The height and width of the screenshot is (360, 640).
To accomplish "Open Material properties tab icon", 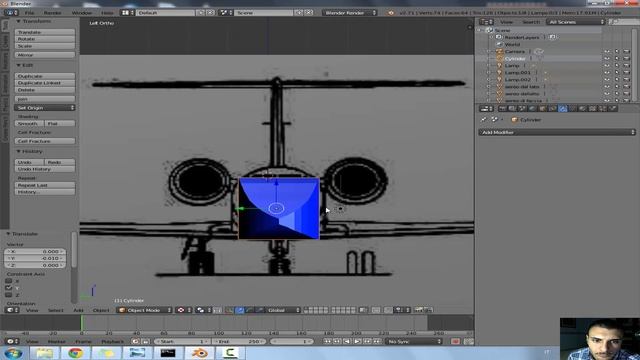I will [582, 109].
